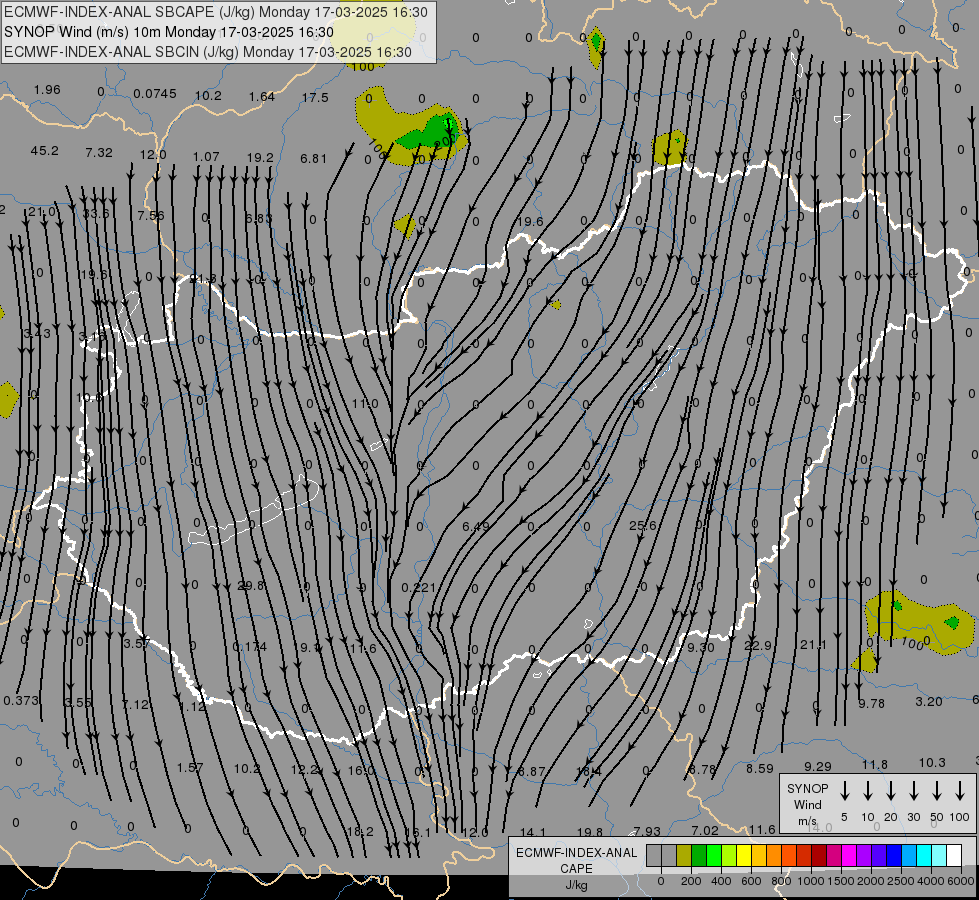Choose the white 6000 J/kg swatch
Viewport: 979px width, 900px height.
tap(954, 856)
